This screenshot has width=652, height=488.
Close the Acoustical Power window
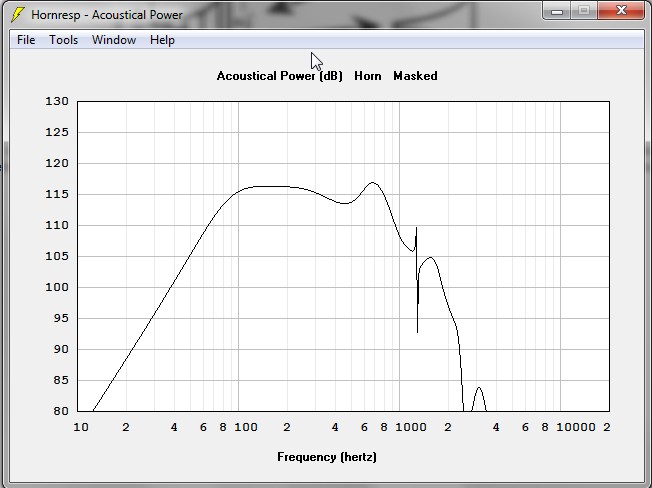[x=621, y=10]
